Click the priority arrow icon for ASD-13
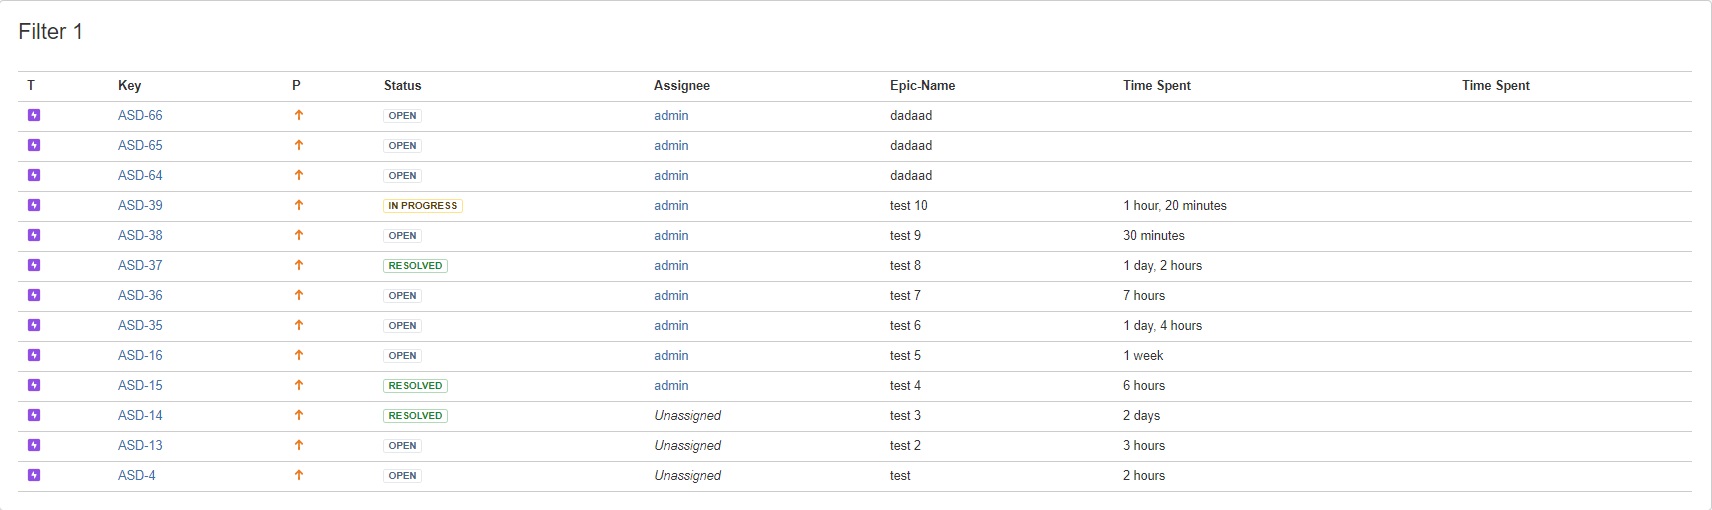This screenshot has height=510, width=1712. tap(298, 445)
